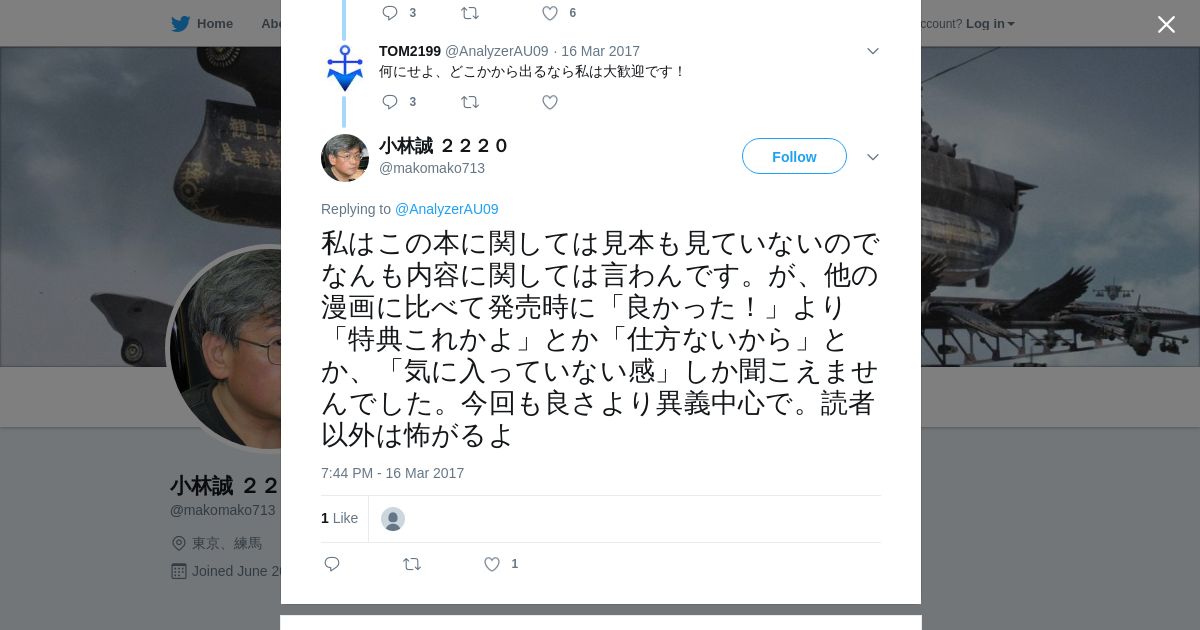Retweet TOM2199's 16 Mar tweet
Viewport: 1200px width, 630px height.
tap(470, 102)
